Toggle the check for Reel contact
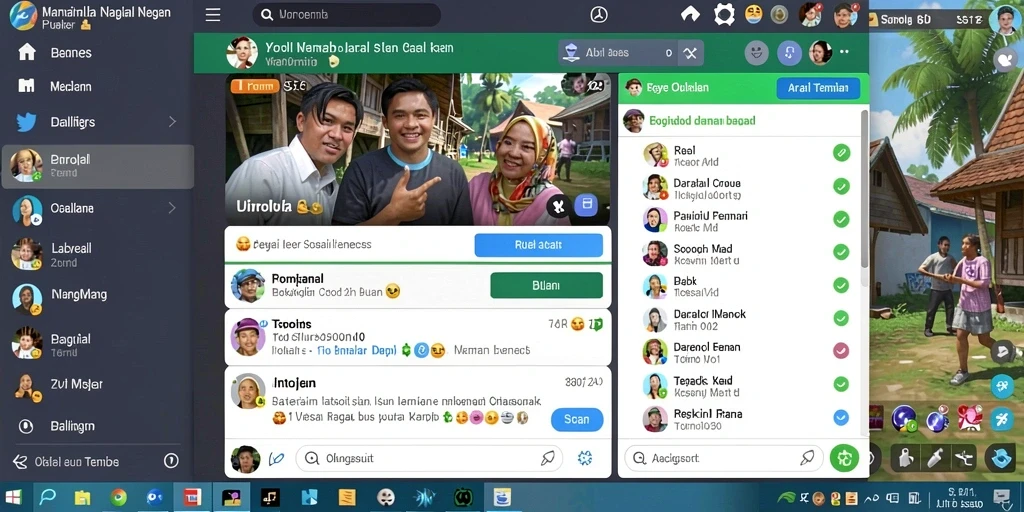 pos(841,153)
